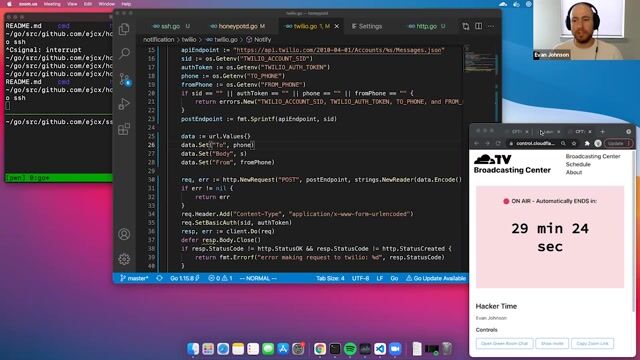Click the Tab Size: 4 status item
This screenshot has height=360, width=640.
tap(330, 278)
